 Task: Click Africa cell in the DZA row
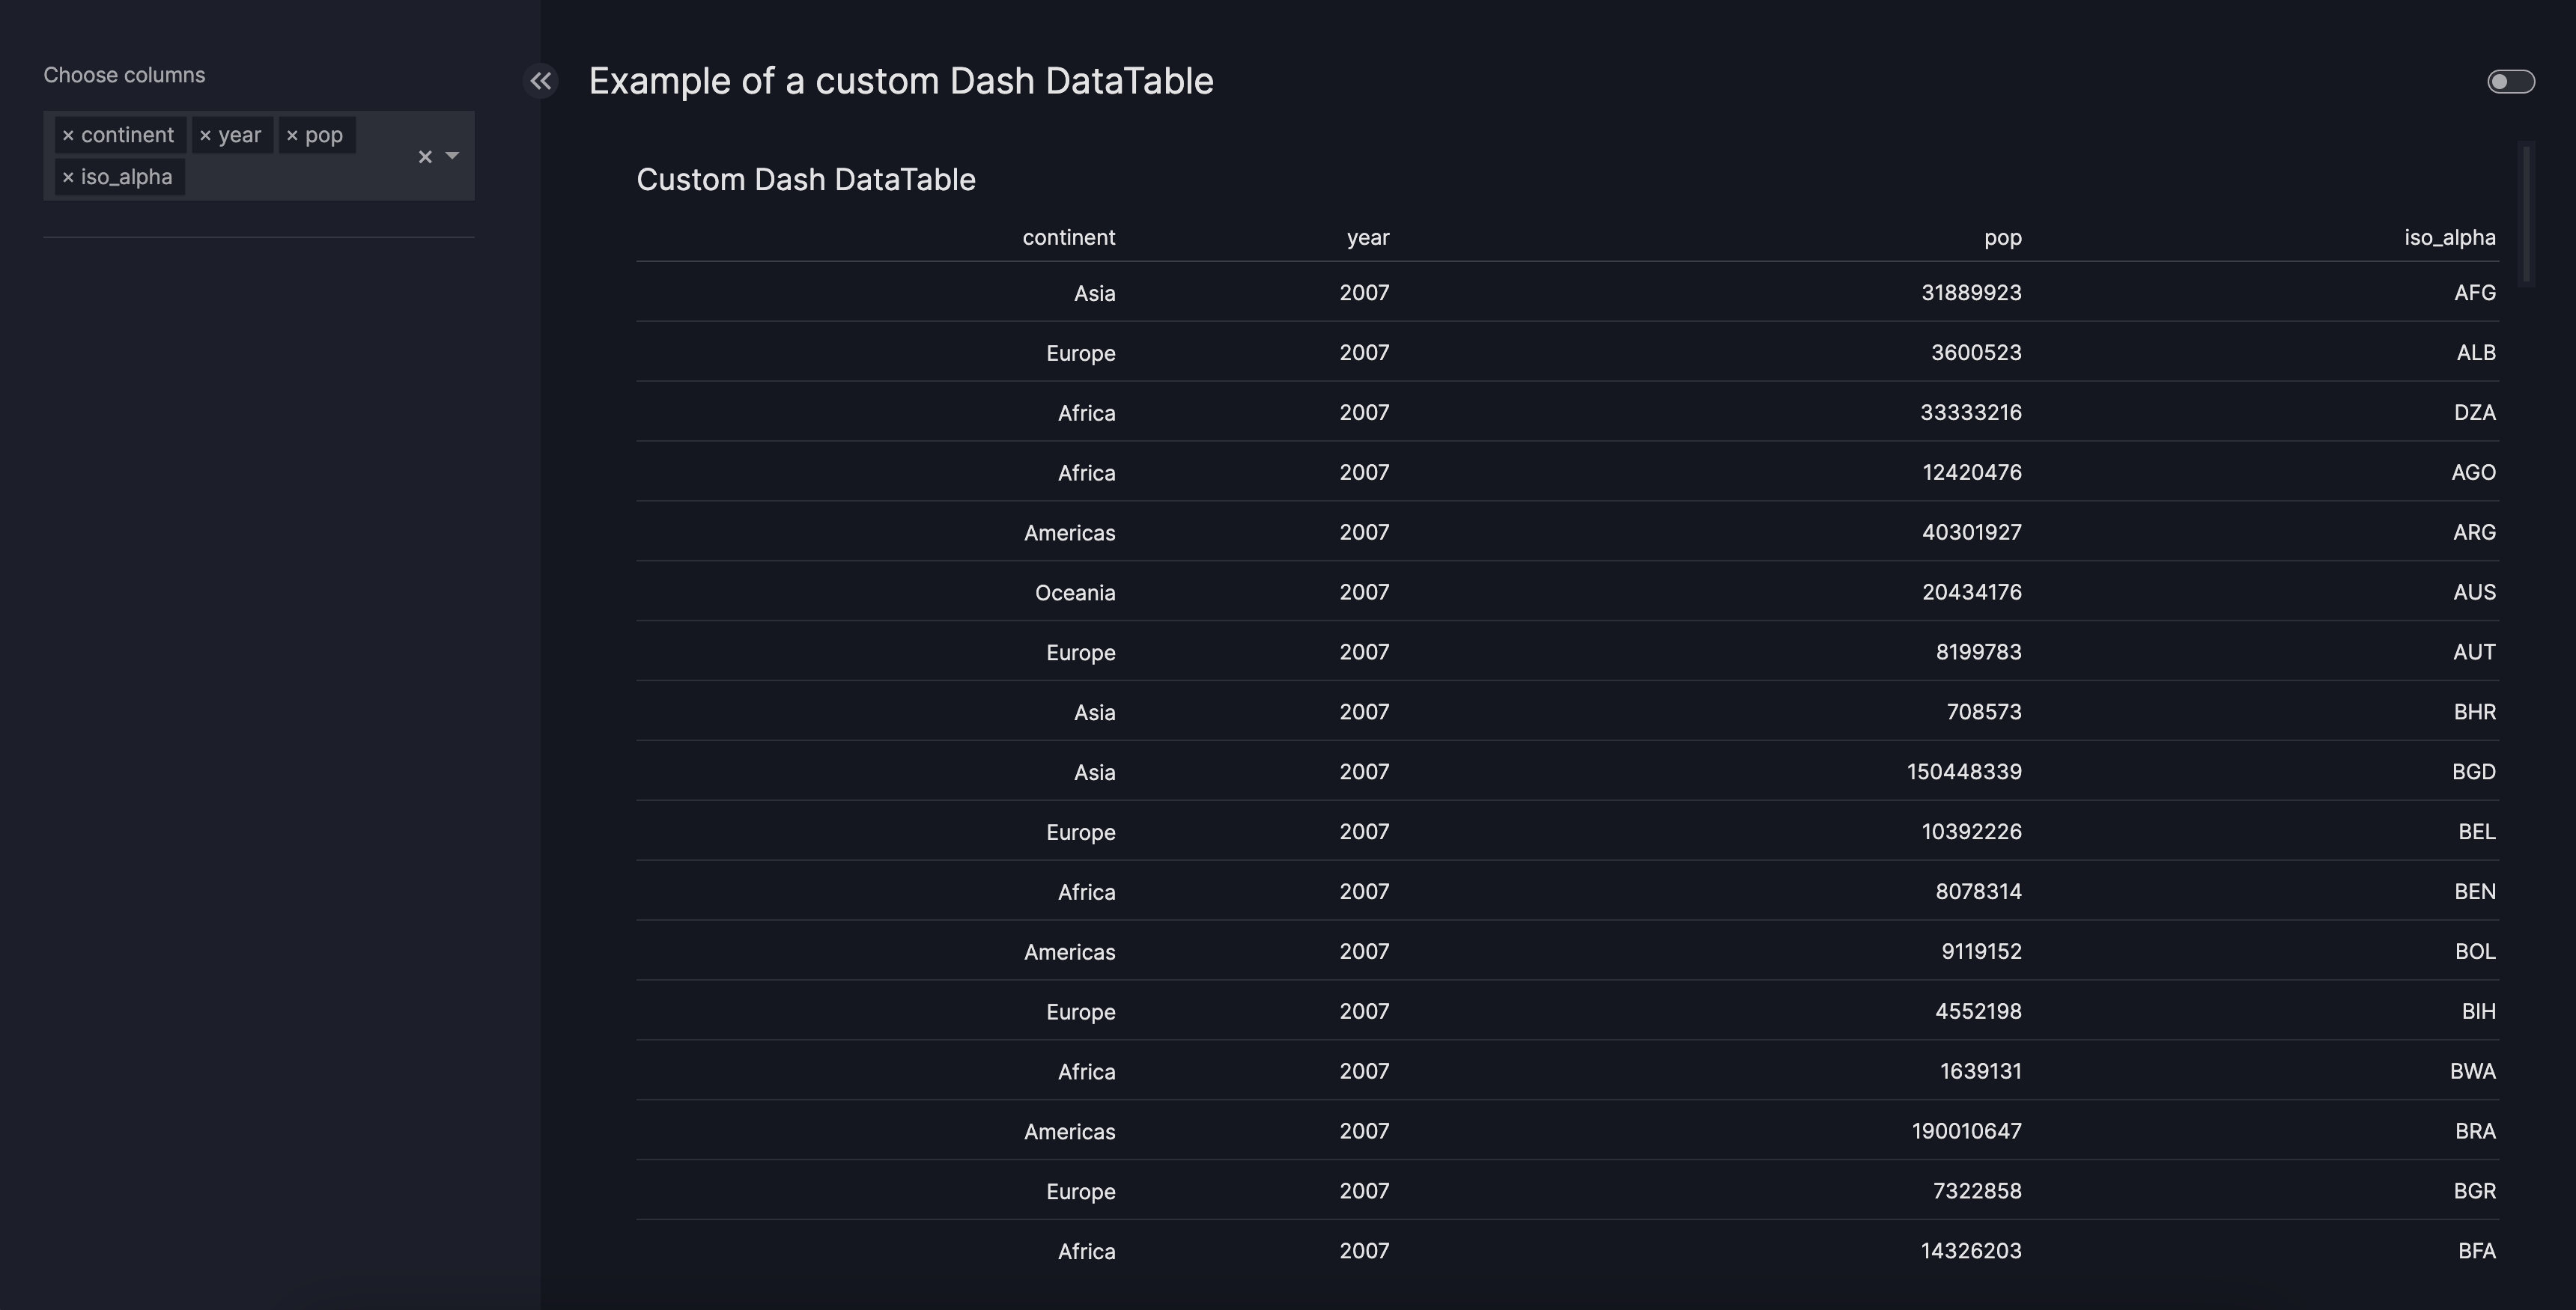(x=1086, y=414)
